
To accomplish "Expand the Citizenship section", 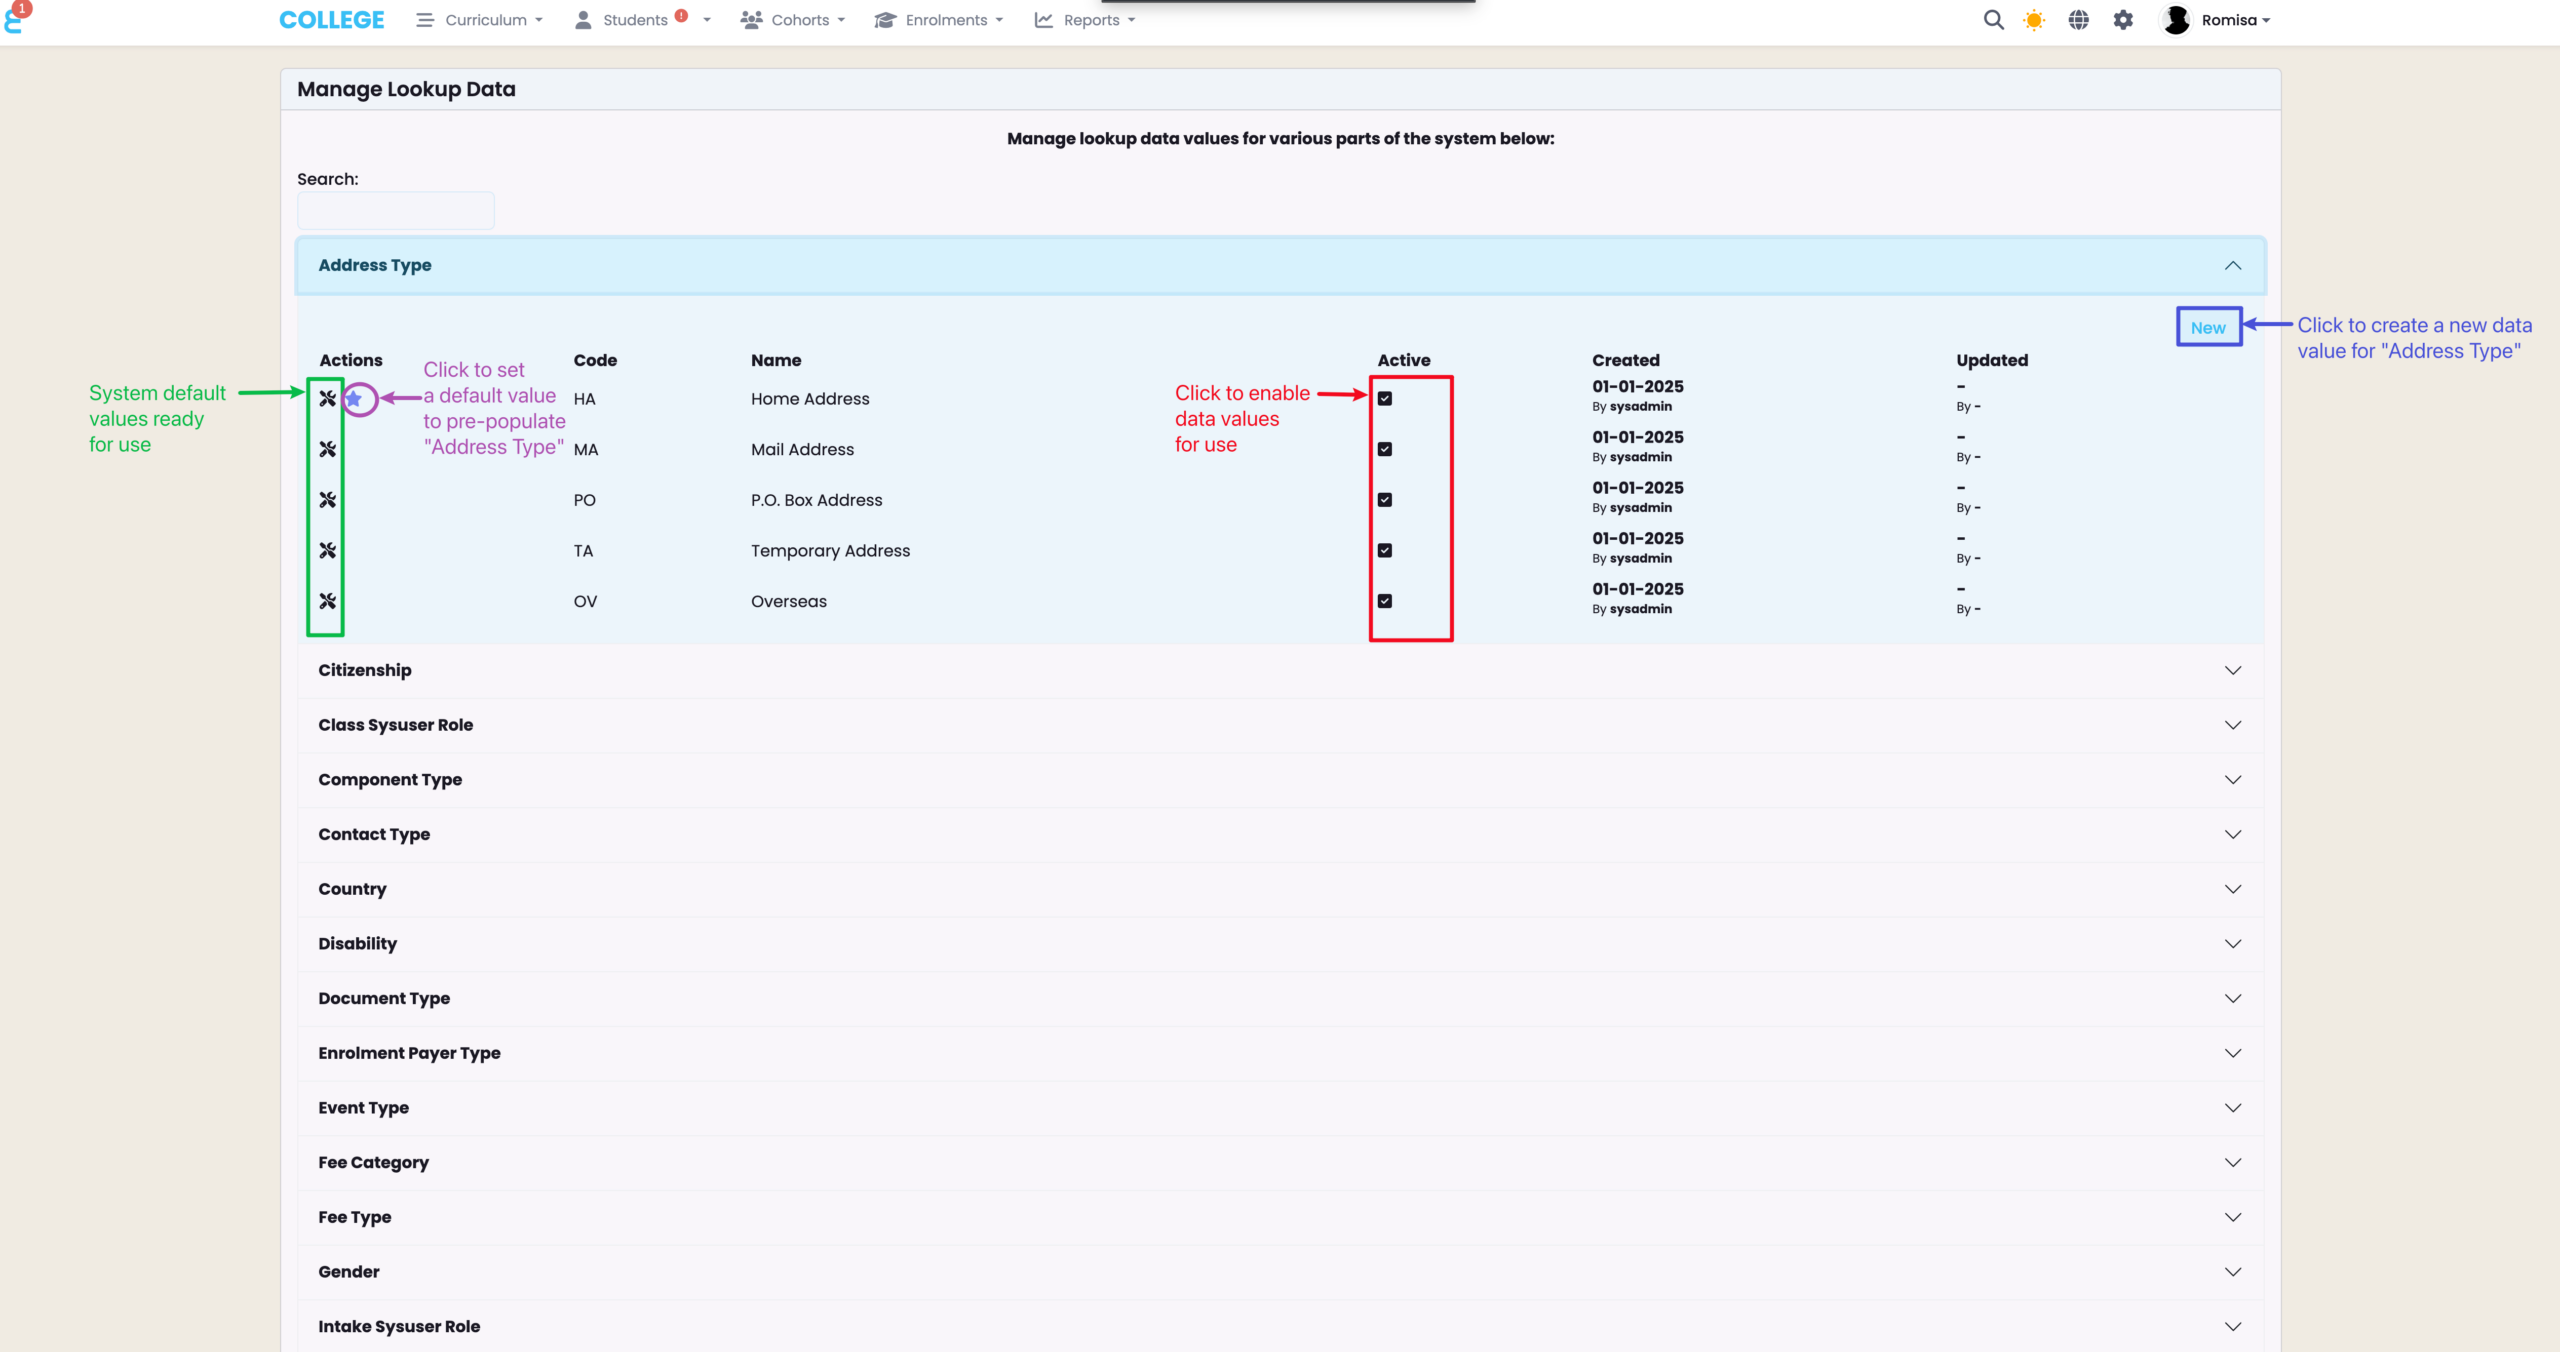I will point(2233,670).
